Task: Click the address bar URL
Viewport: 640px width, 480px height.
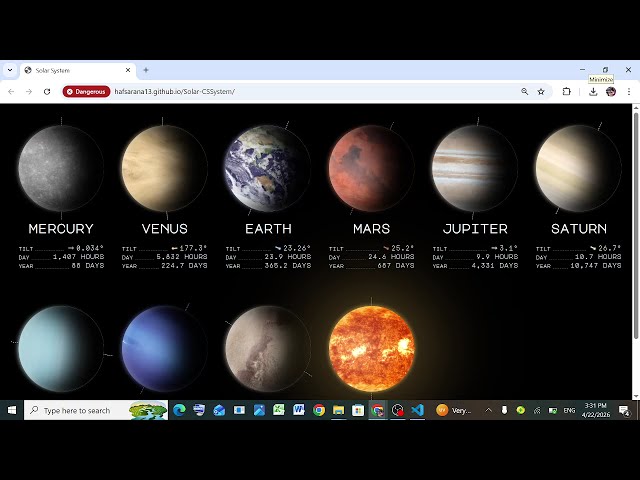Action: click(175, 91)
